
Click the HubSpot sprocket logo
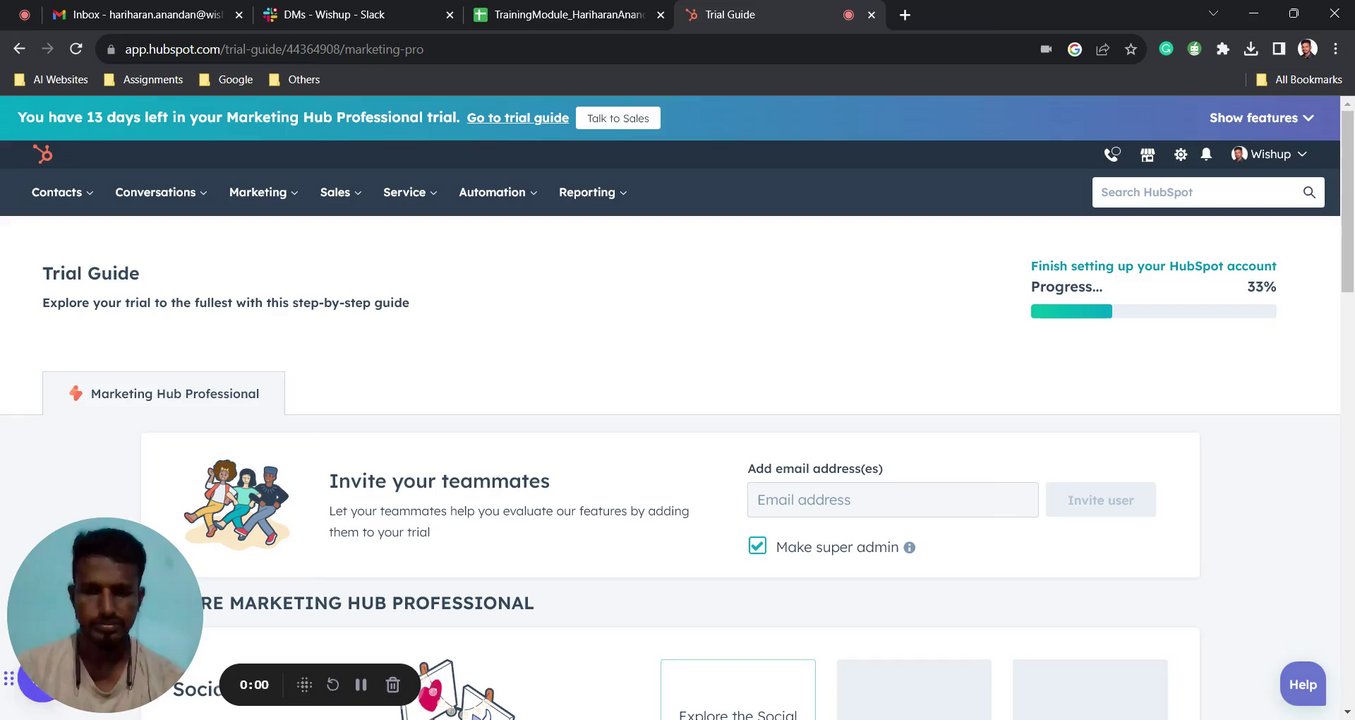pos(42,154)
